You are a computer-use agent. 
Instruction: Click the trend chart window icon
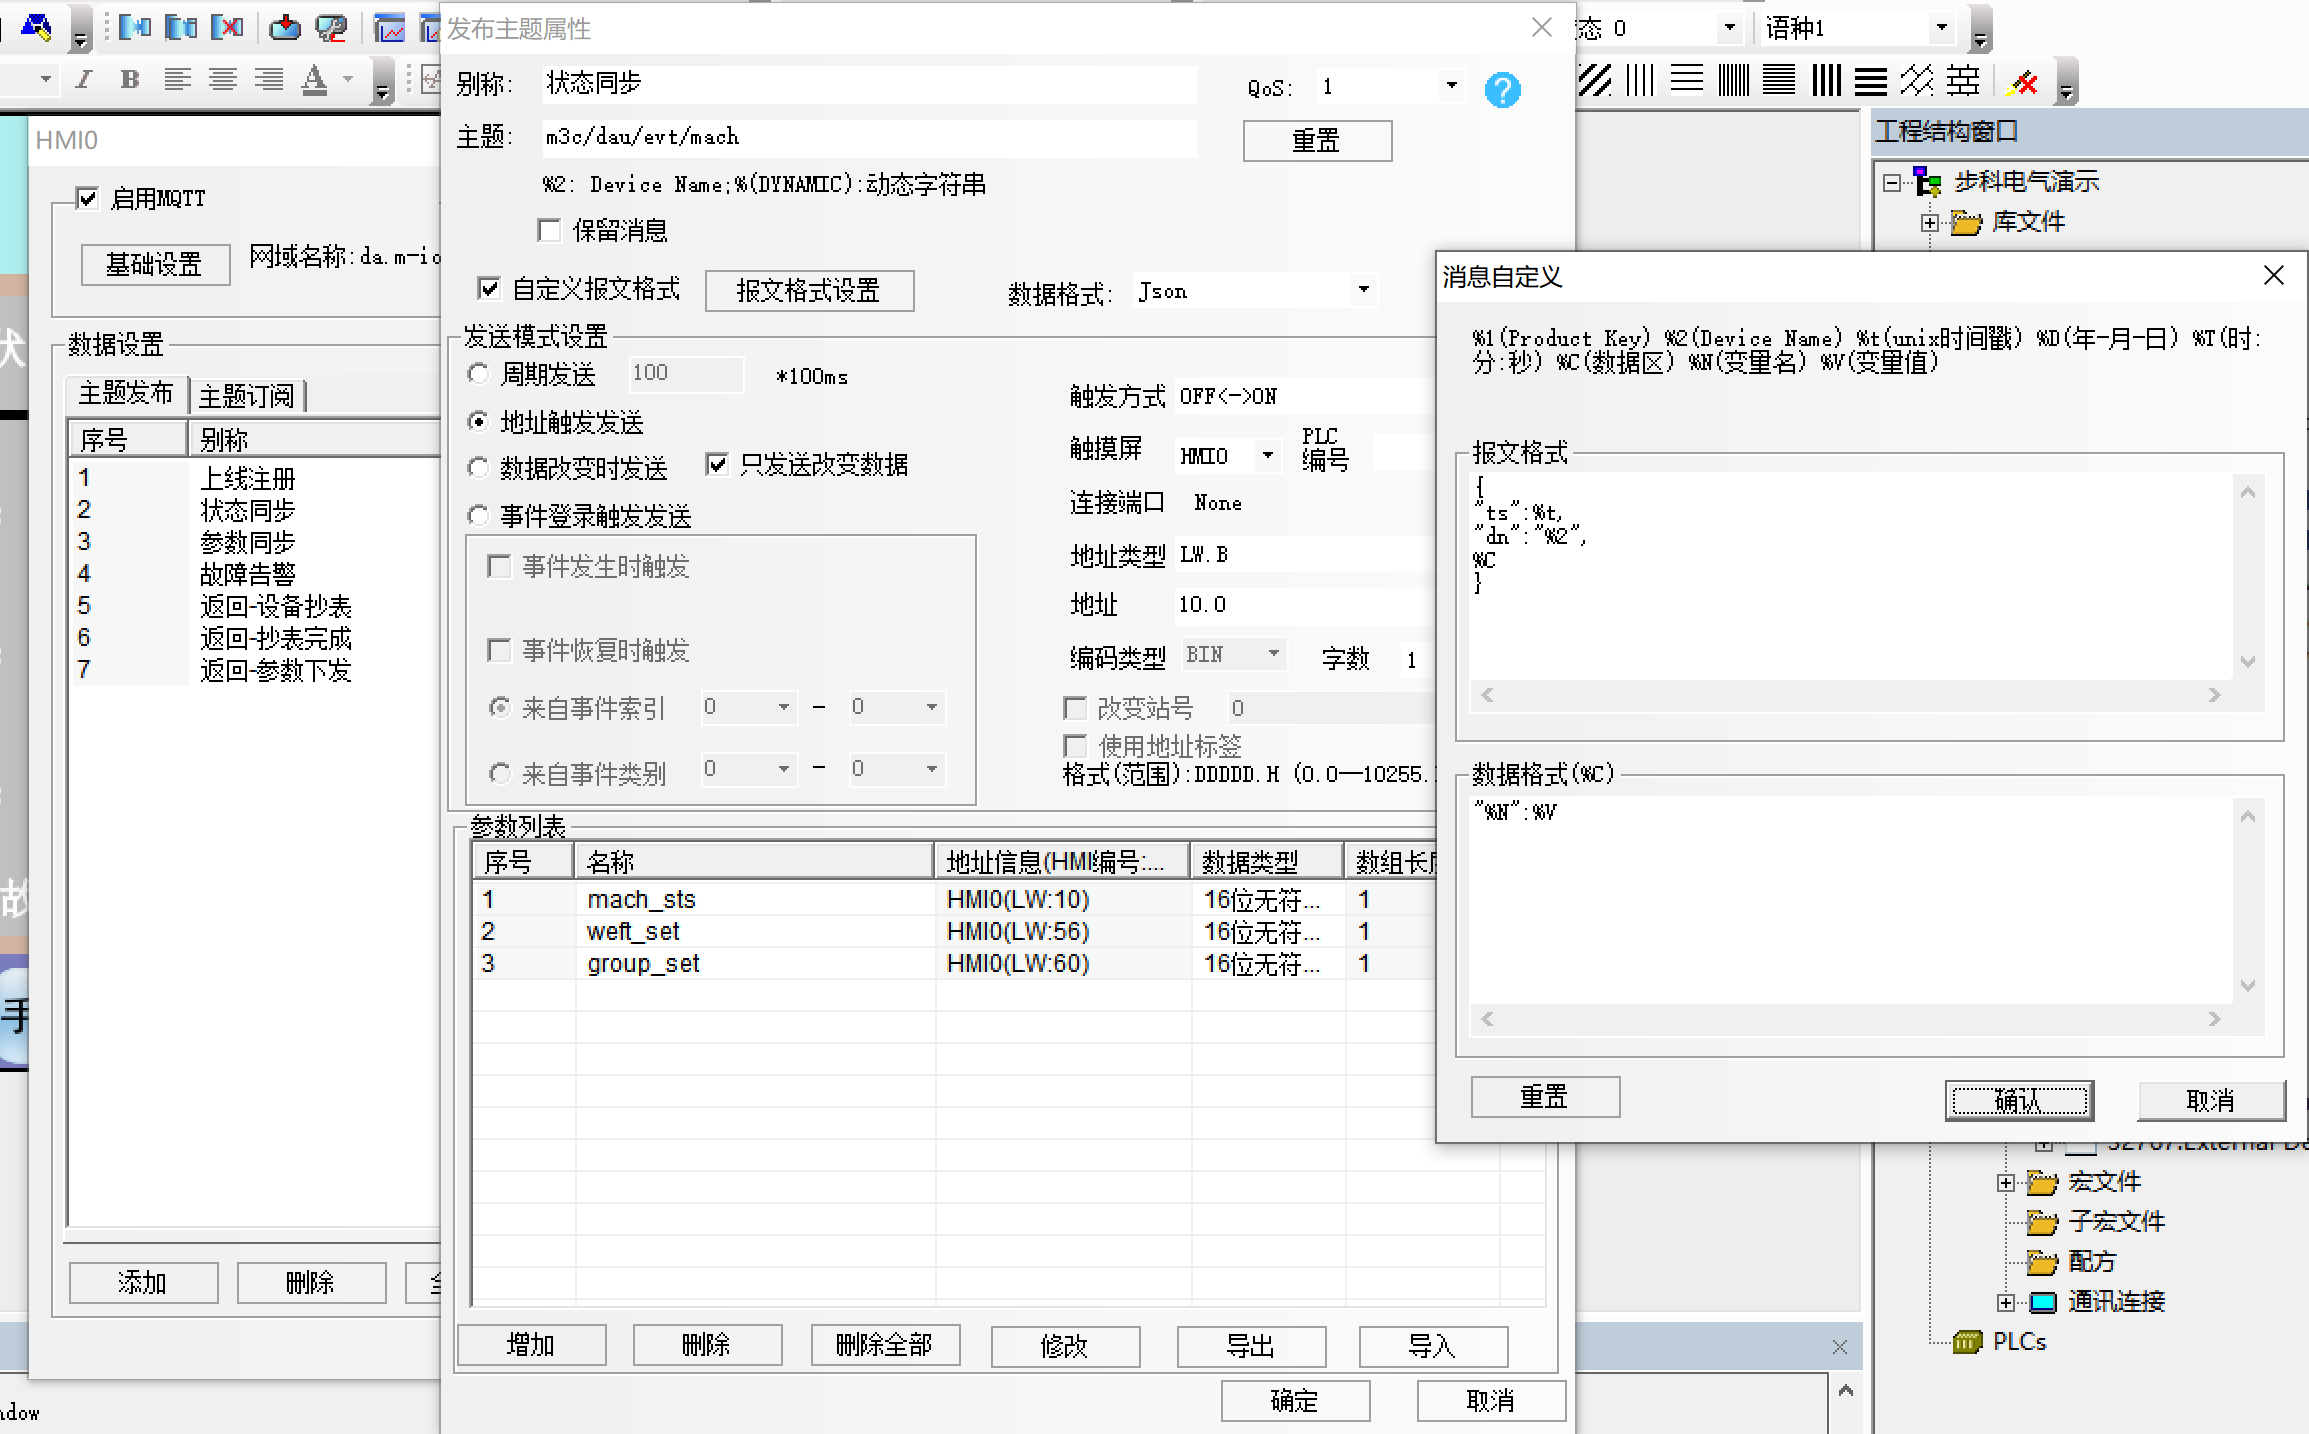pyautogui.click(x=389, y=27)
